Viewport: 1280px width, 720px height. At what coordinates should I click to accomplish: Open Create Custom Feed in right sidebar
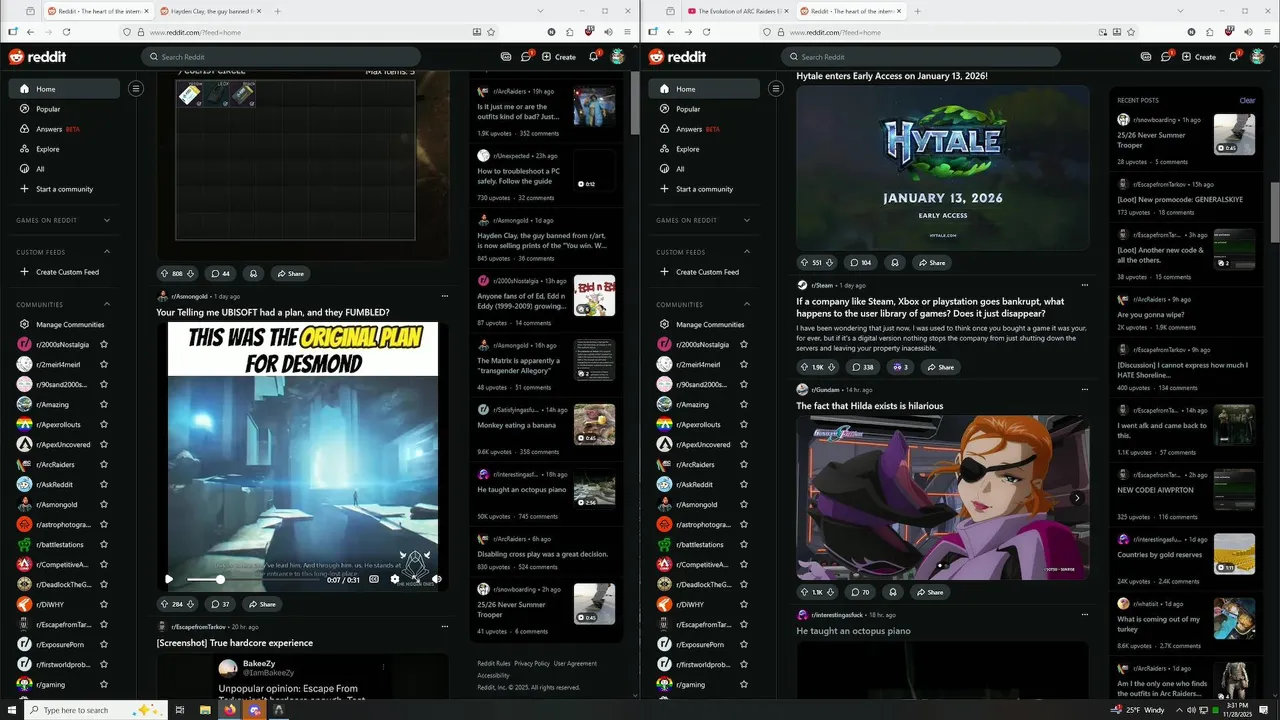click(704, 272)
